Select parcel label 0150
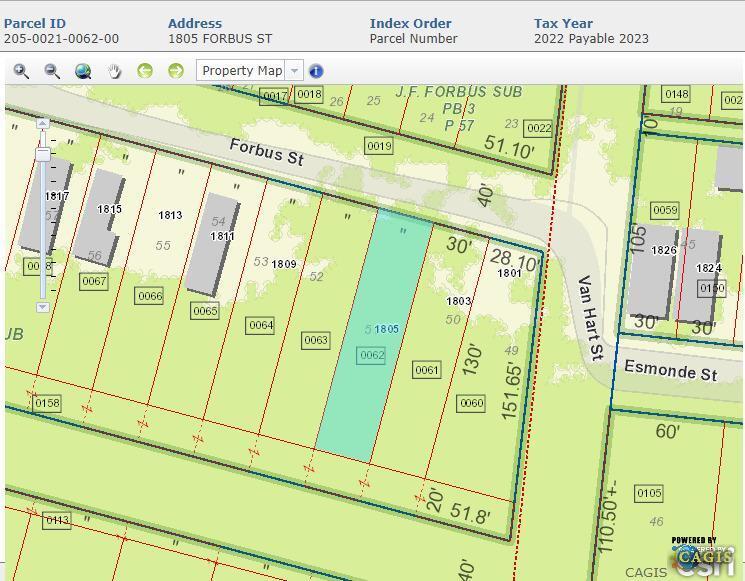The image size is (745, 581). 712,288
